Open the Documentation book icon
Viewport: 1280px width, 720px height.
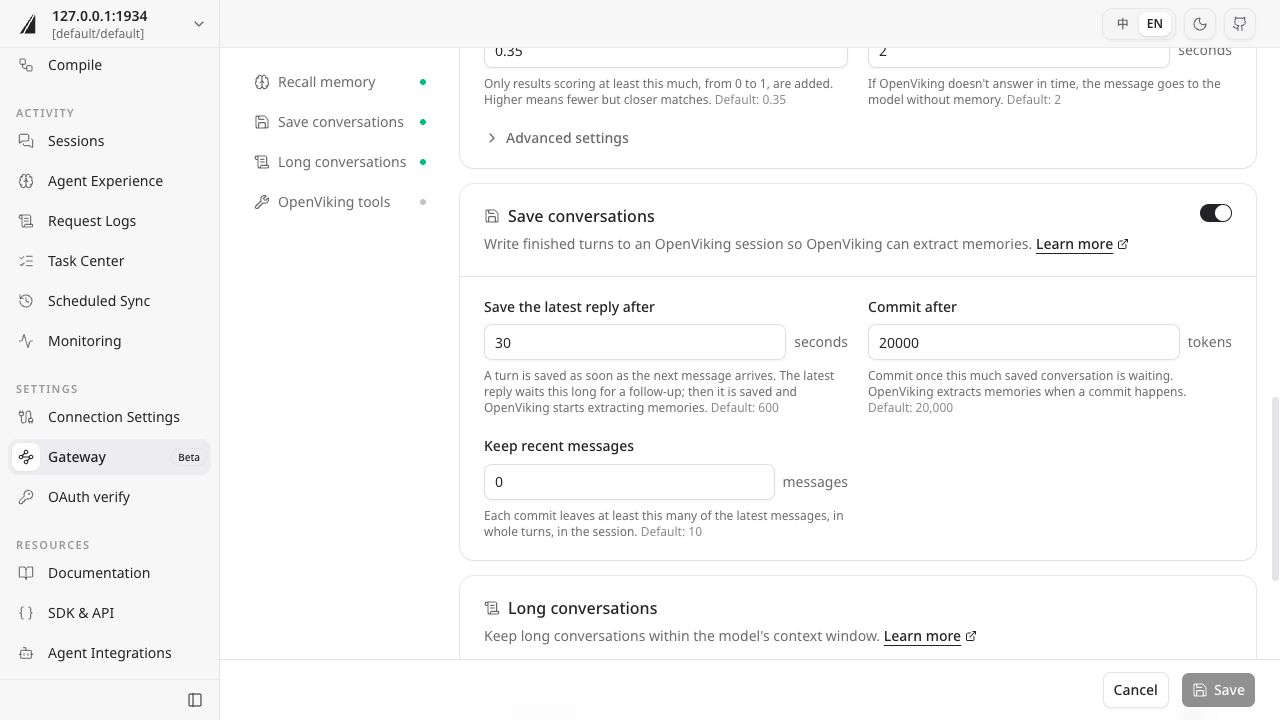click(x=26, y=573)
